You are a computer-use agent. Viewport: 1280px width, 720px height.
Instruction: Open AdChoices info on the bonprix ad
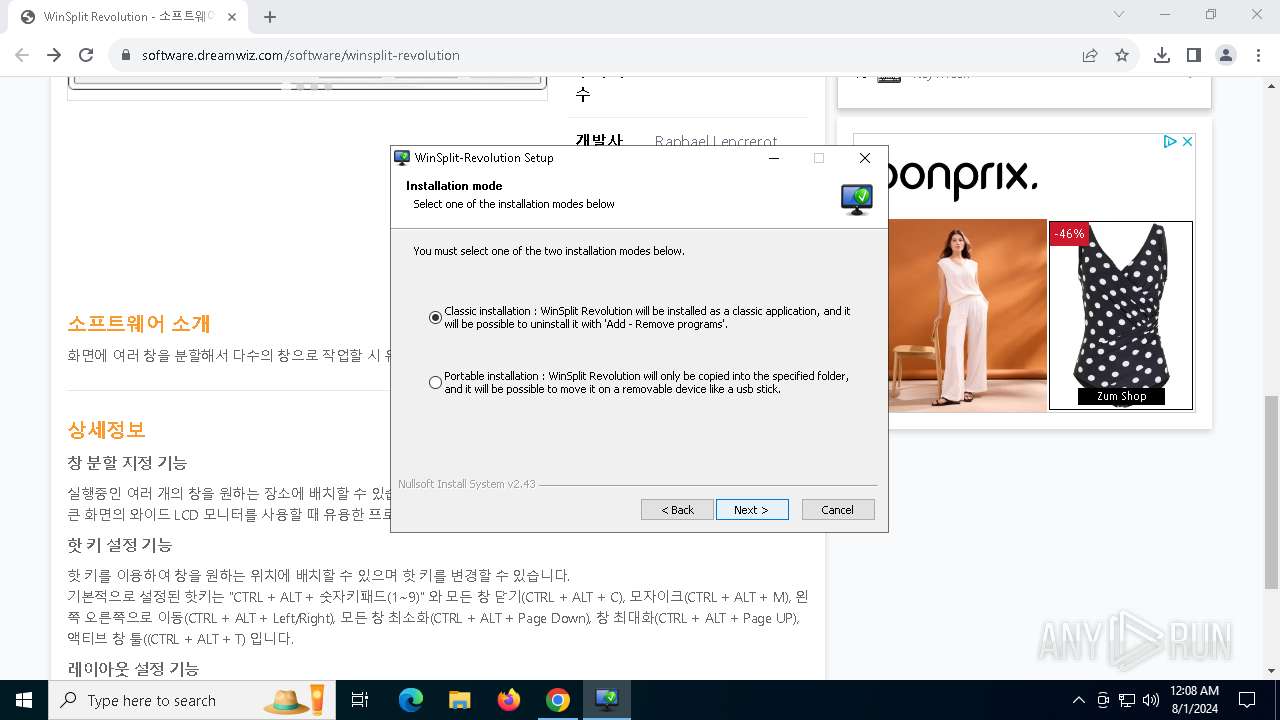[x=1170, y=142]
